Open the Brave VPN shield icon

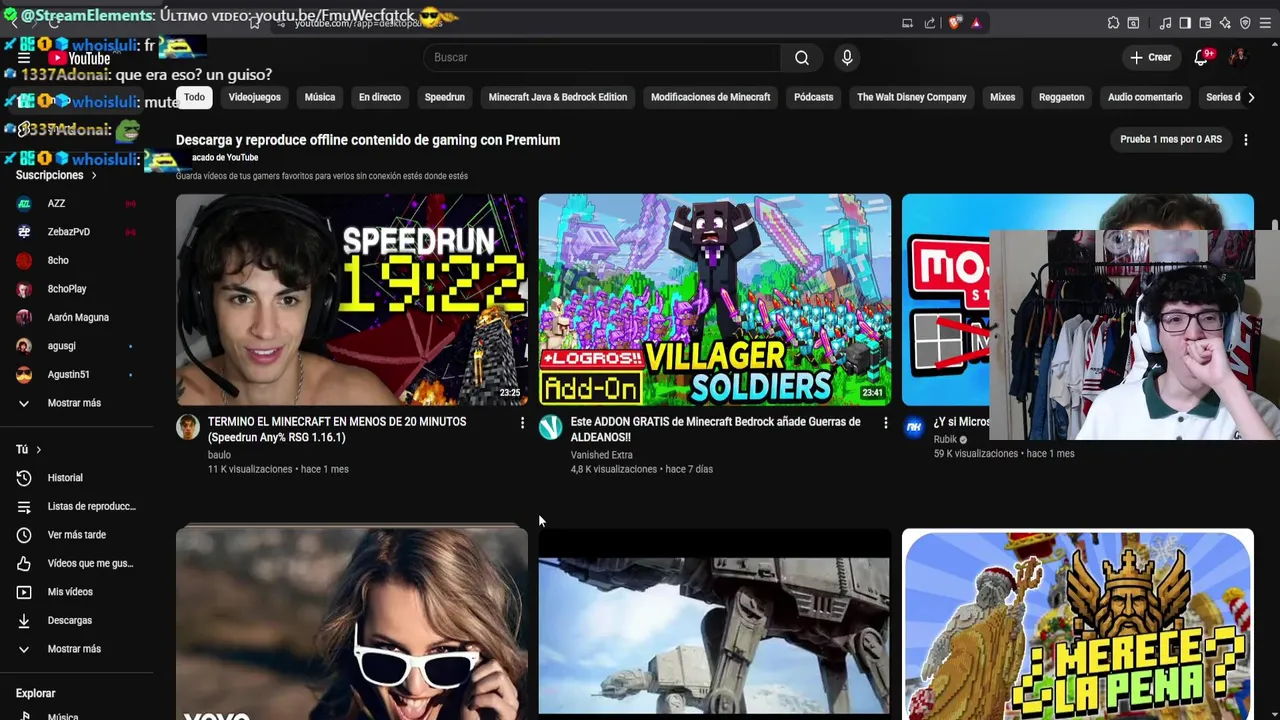click(x=1245, y=23)
